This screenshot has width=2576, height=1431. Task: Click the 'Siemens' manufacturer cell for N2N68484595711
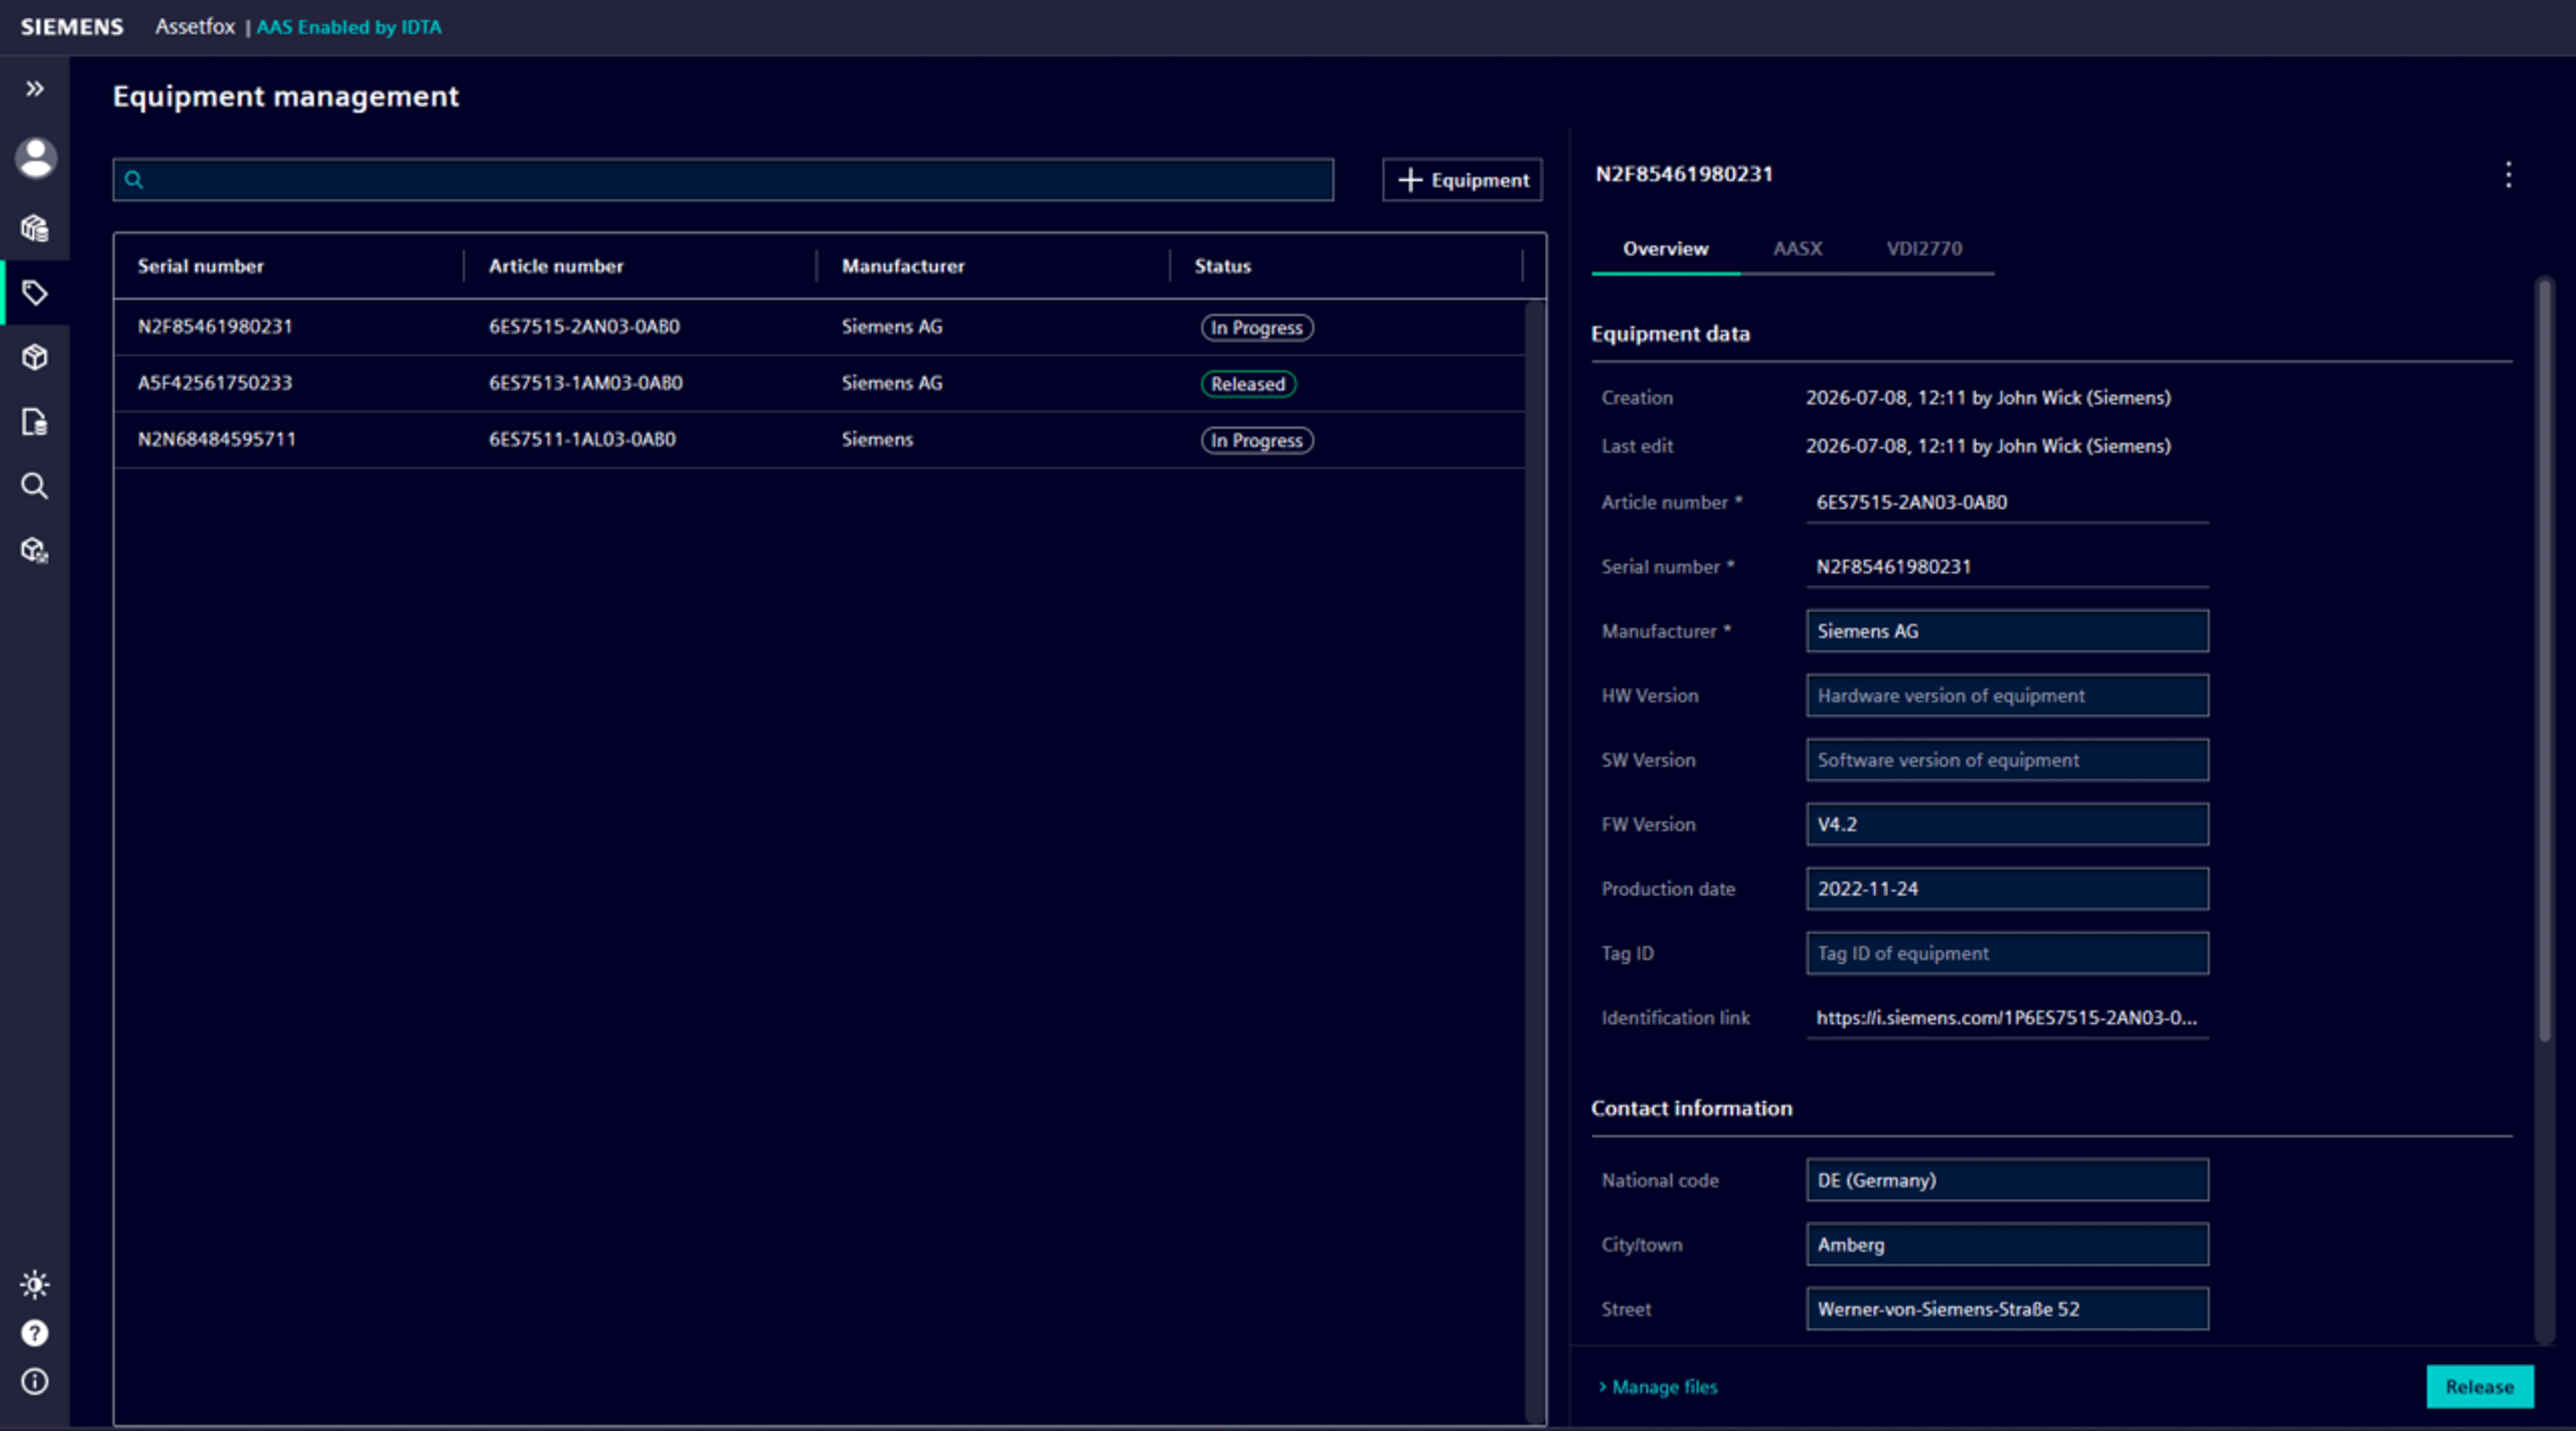(x=877, y=440)
